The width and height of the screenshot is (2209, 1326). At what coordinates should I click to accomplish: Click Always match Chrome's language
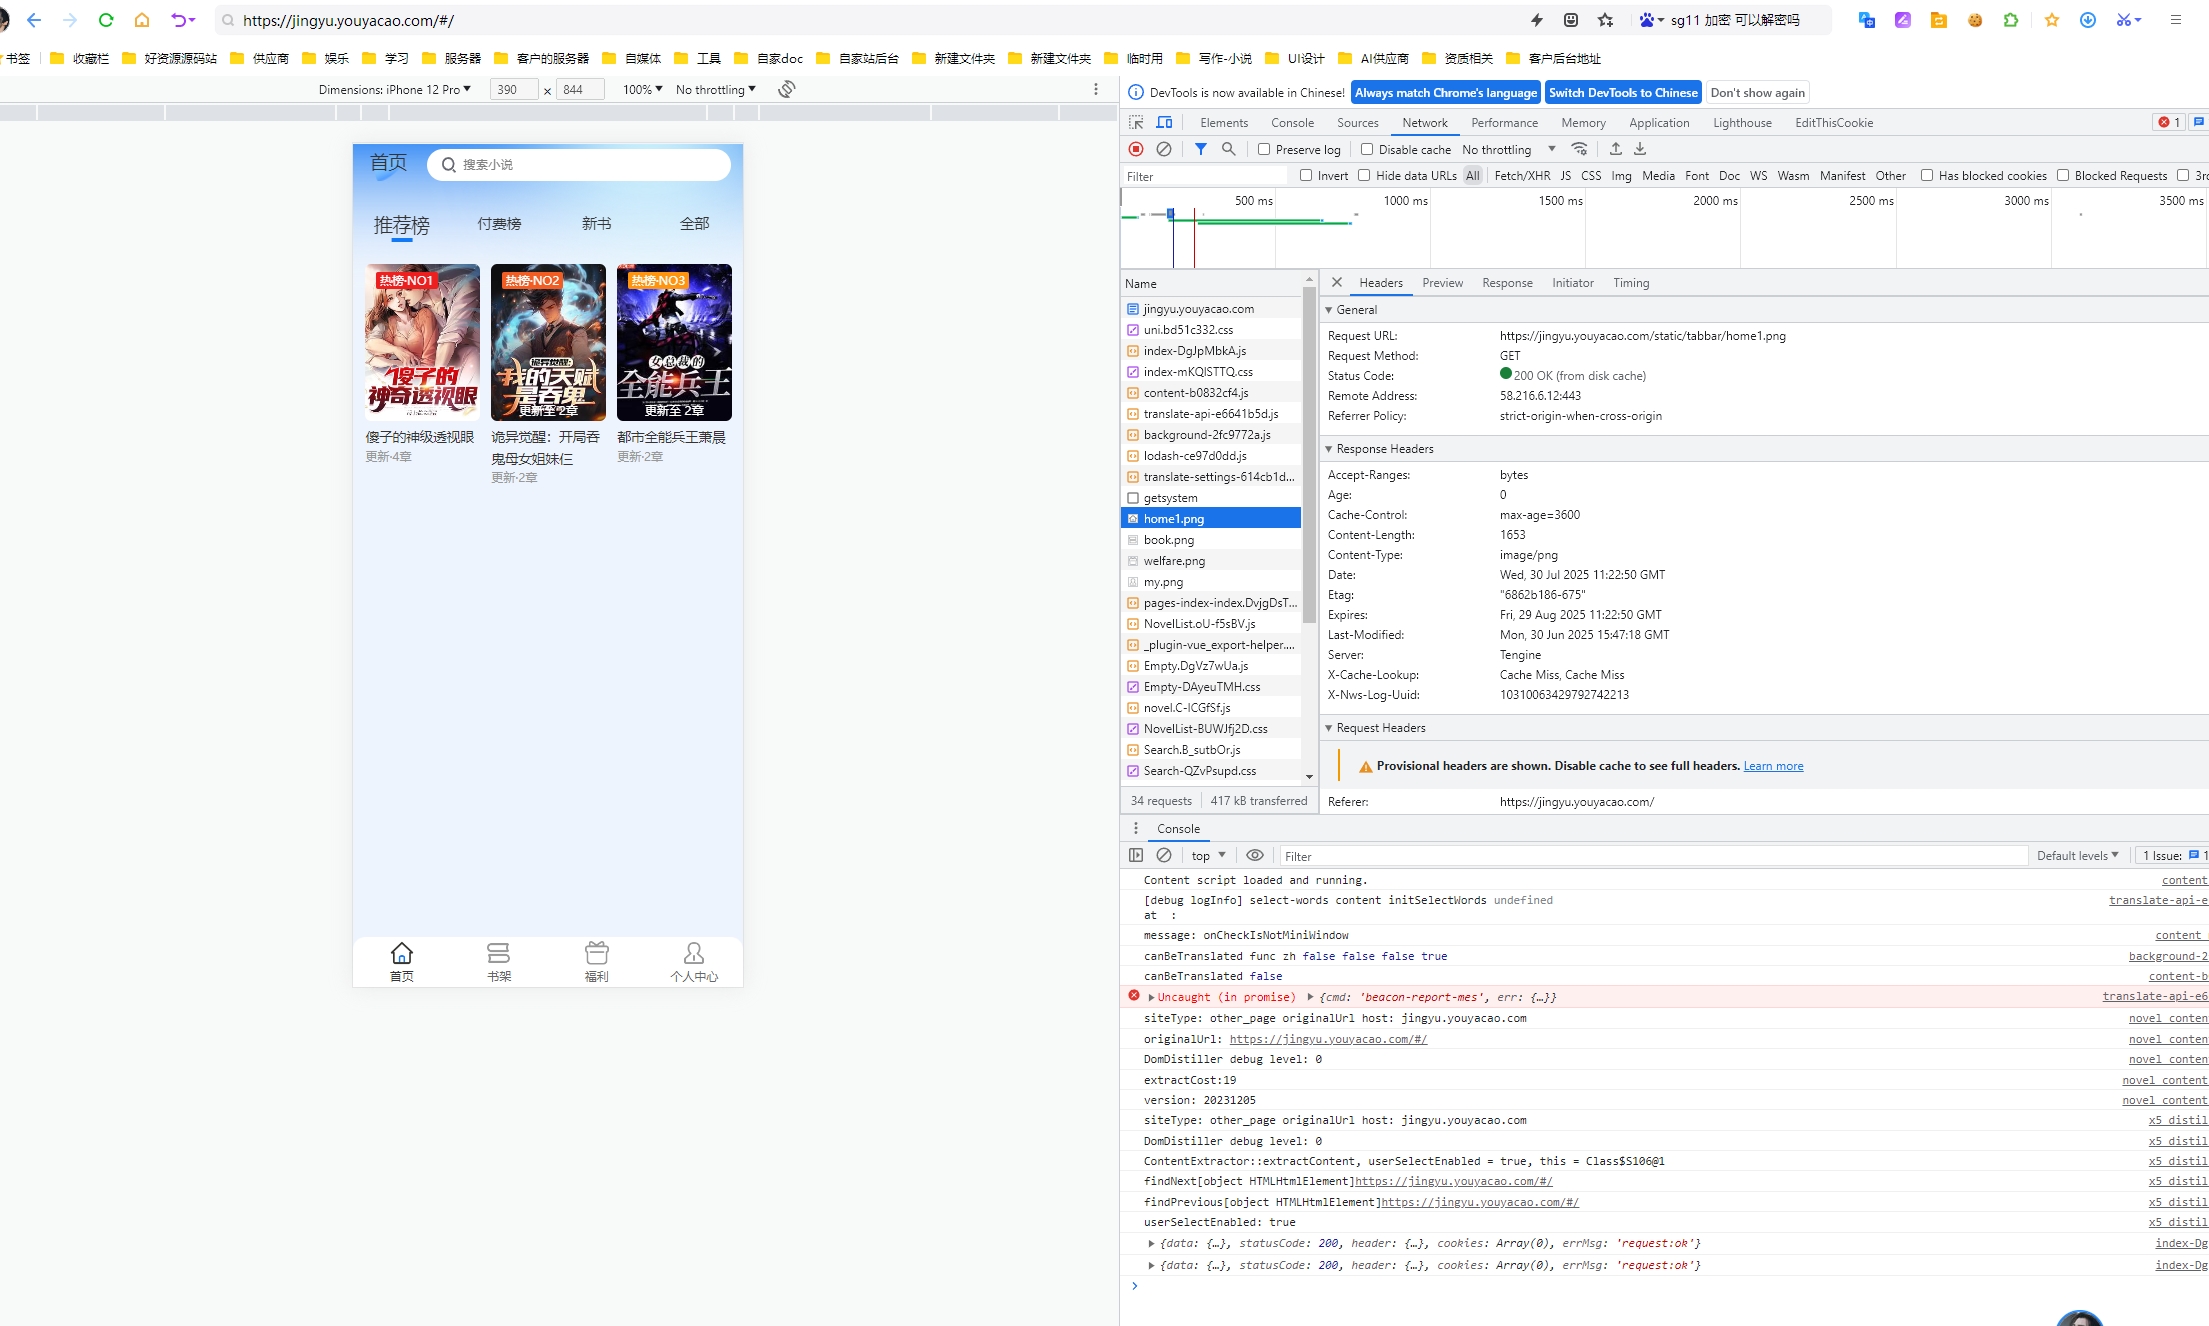coord(1446,92)
